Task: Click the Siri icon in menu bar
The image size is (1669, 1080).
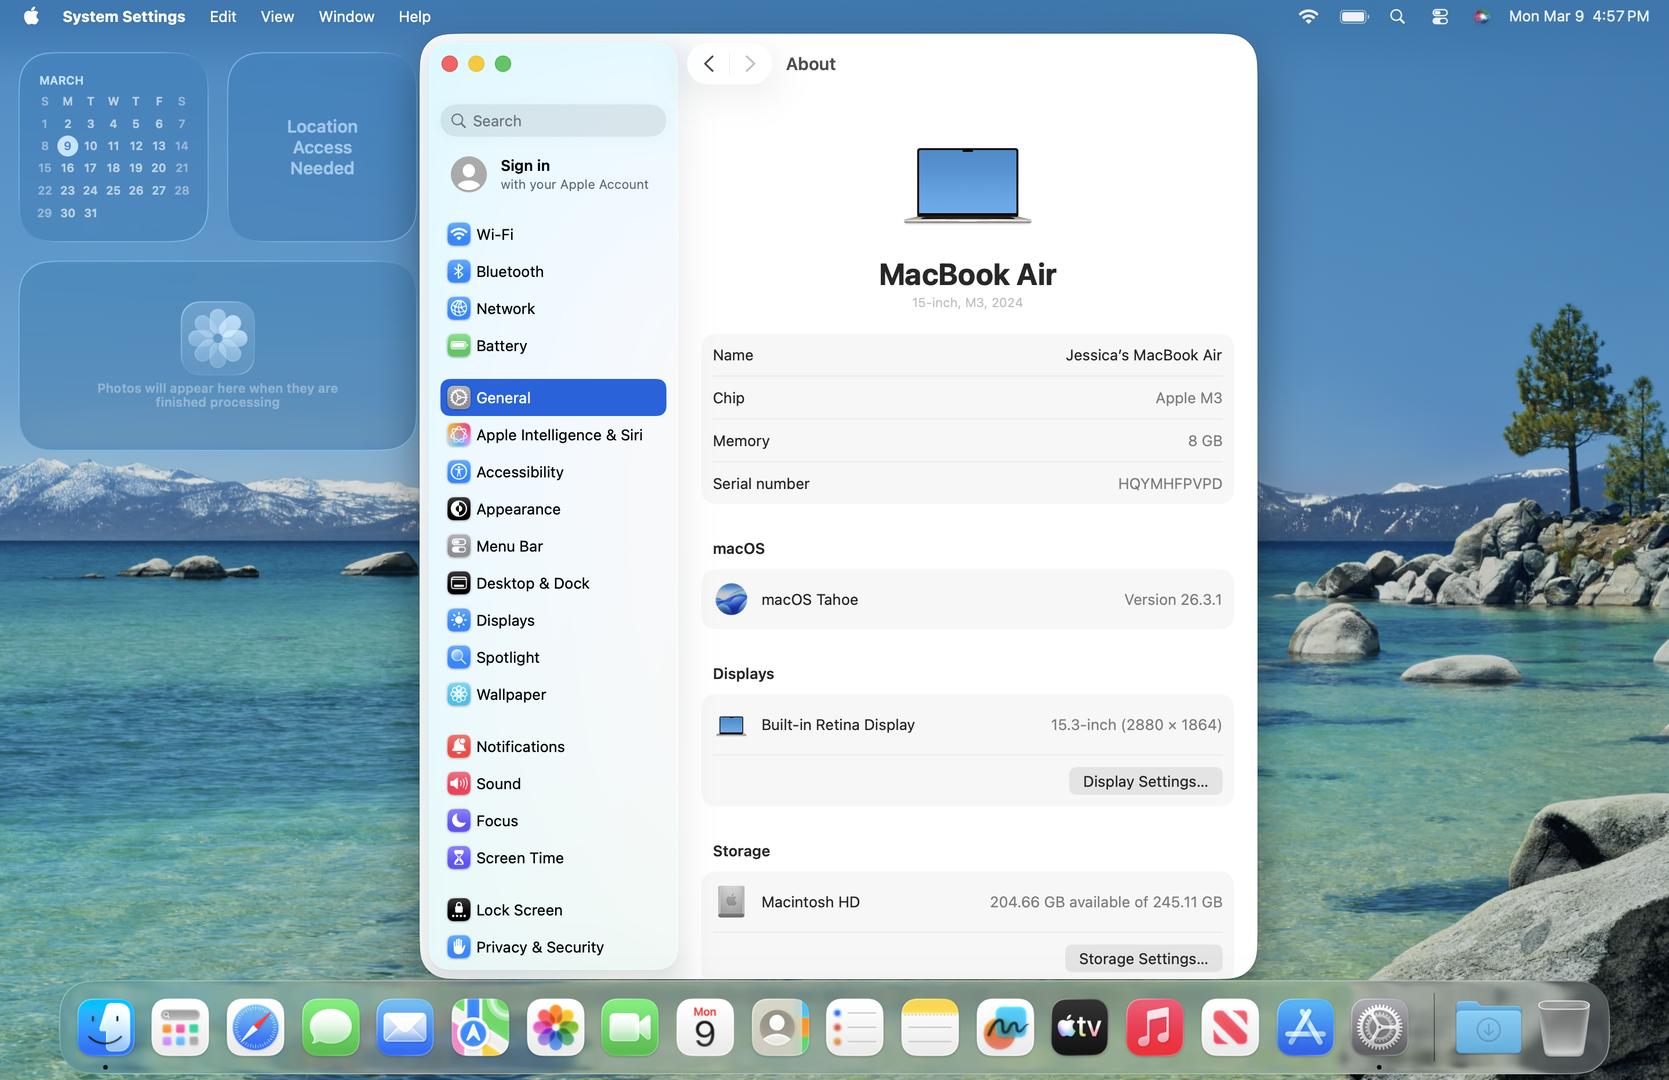Action: tap(1481, 17)
